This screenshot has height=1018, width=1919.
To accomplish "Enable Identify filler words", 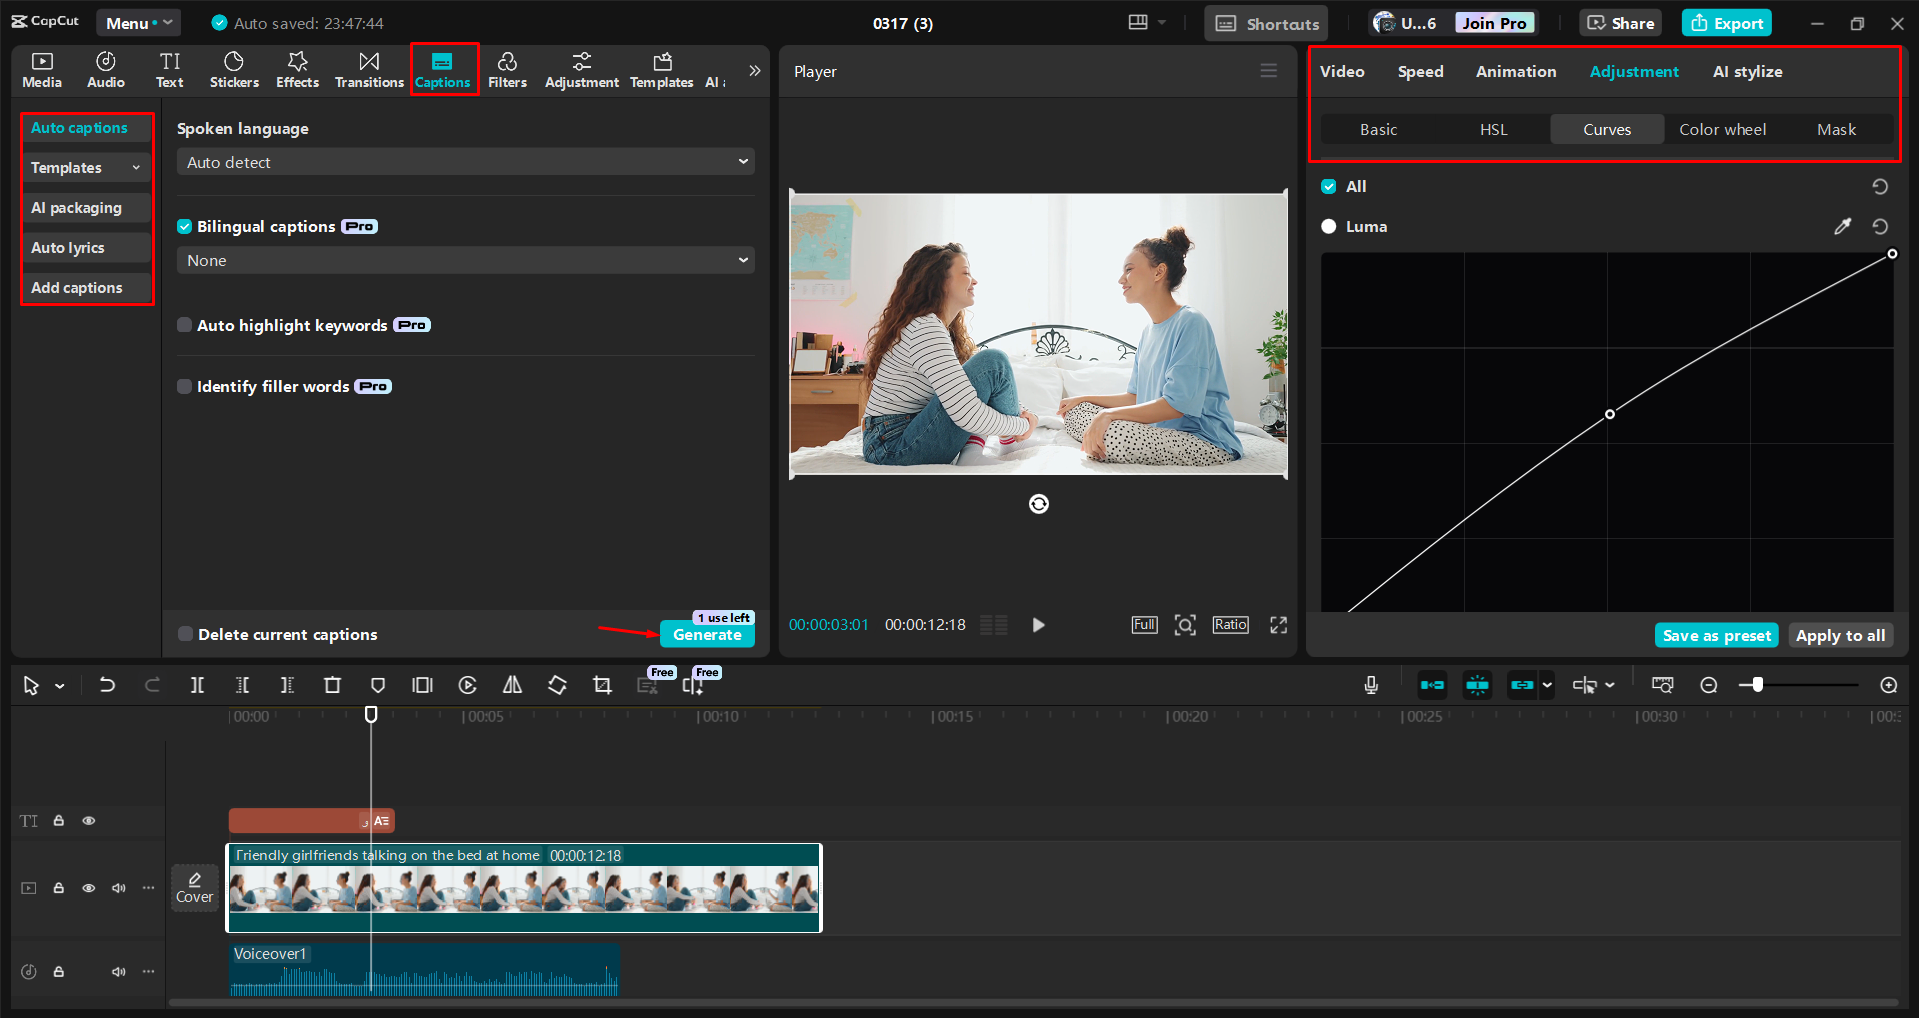I will point(185,386).
